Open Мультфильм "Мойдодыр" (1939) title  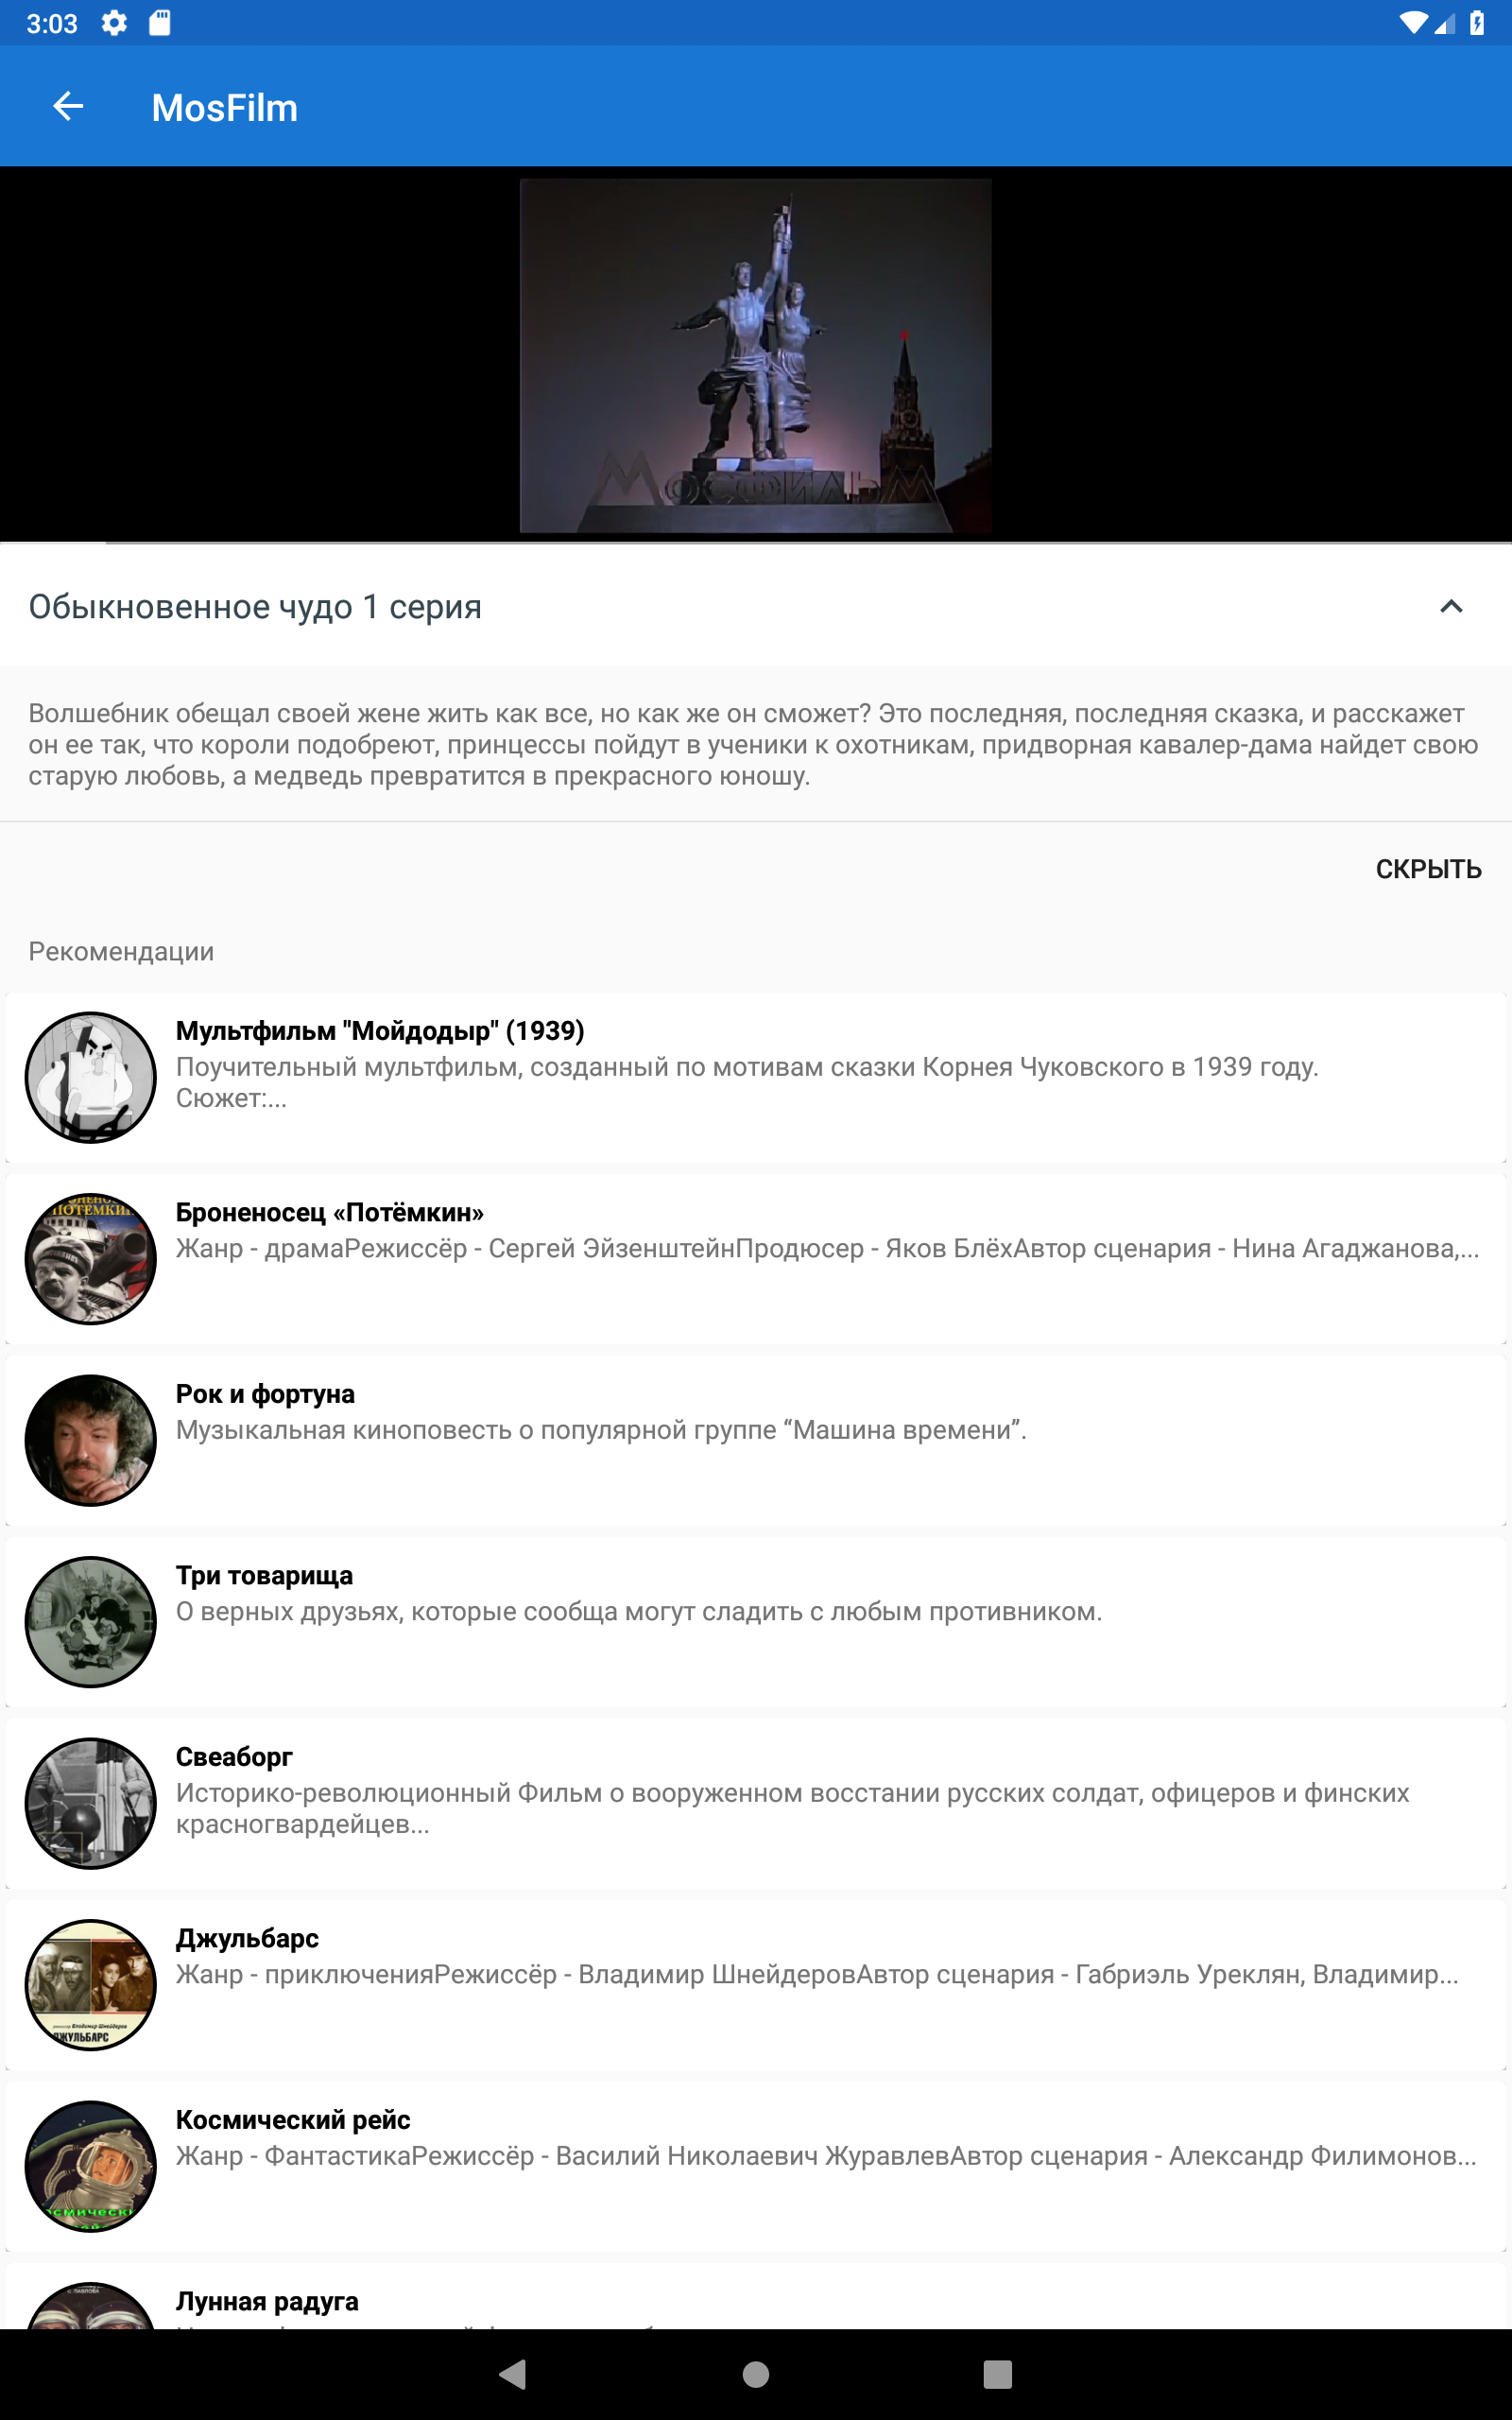[x=380, y=1031]
